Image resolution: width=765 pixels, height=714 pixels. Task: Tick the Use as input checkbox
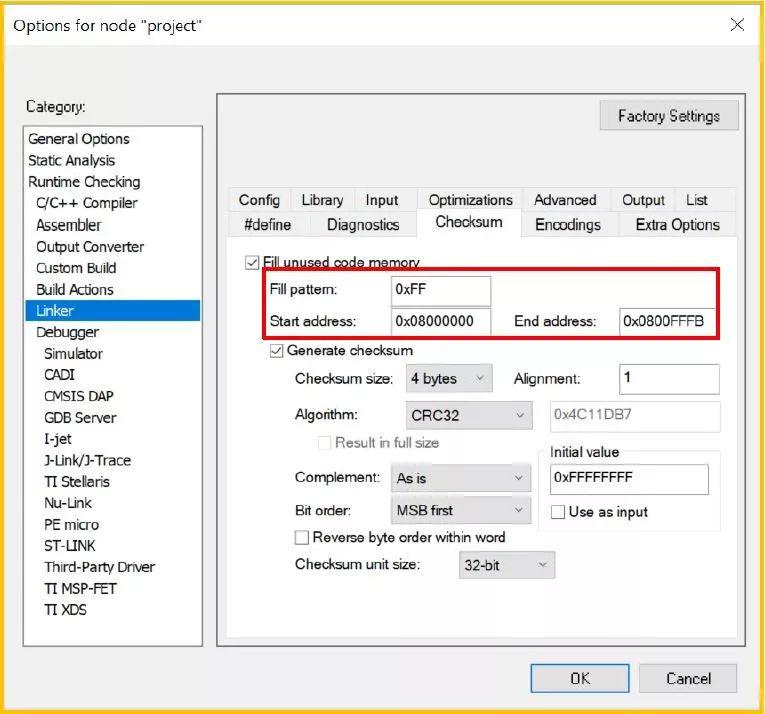[x=558, y=512]
